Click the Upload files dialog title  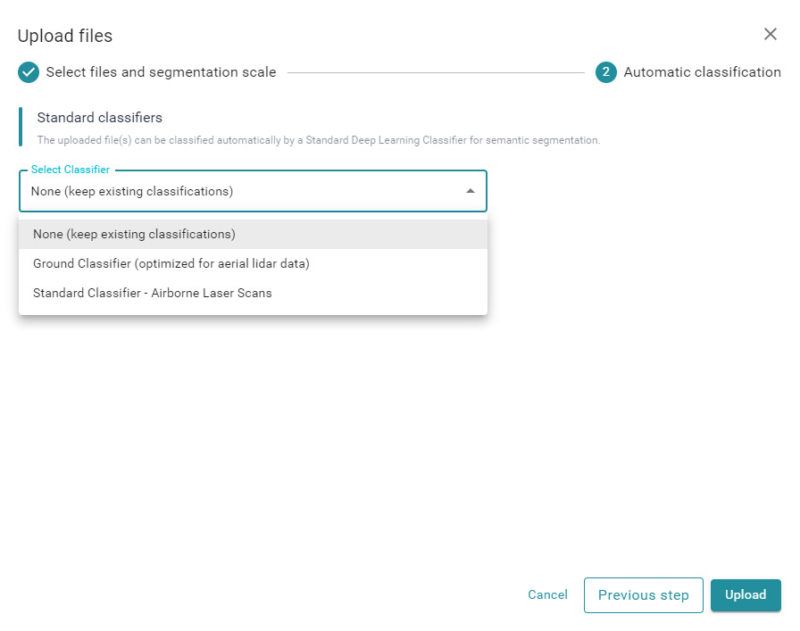pyautogui.click(x=65, y=36)
